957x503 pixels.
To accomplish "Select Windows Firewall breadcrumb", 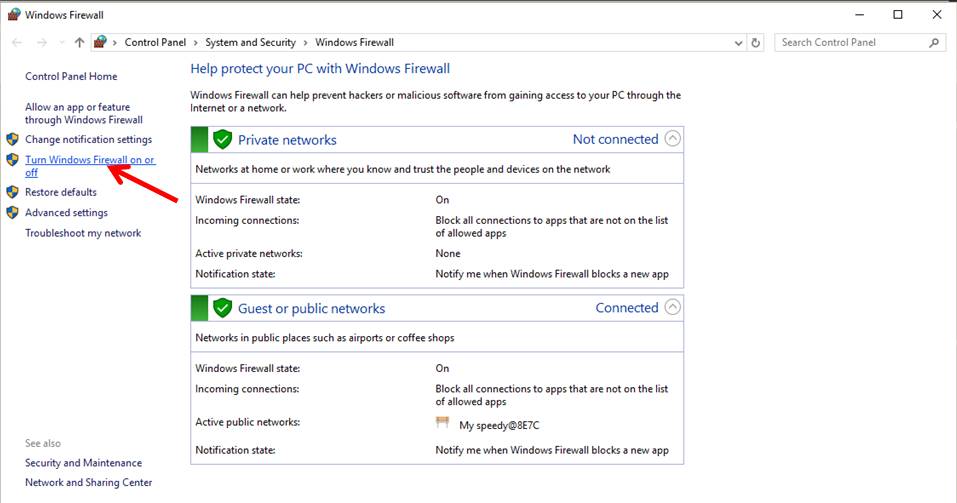I will click(x=355, y=42).
